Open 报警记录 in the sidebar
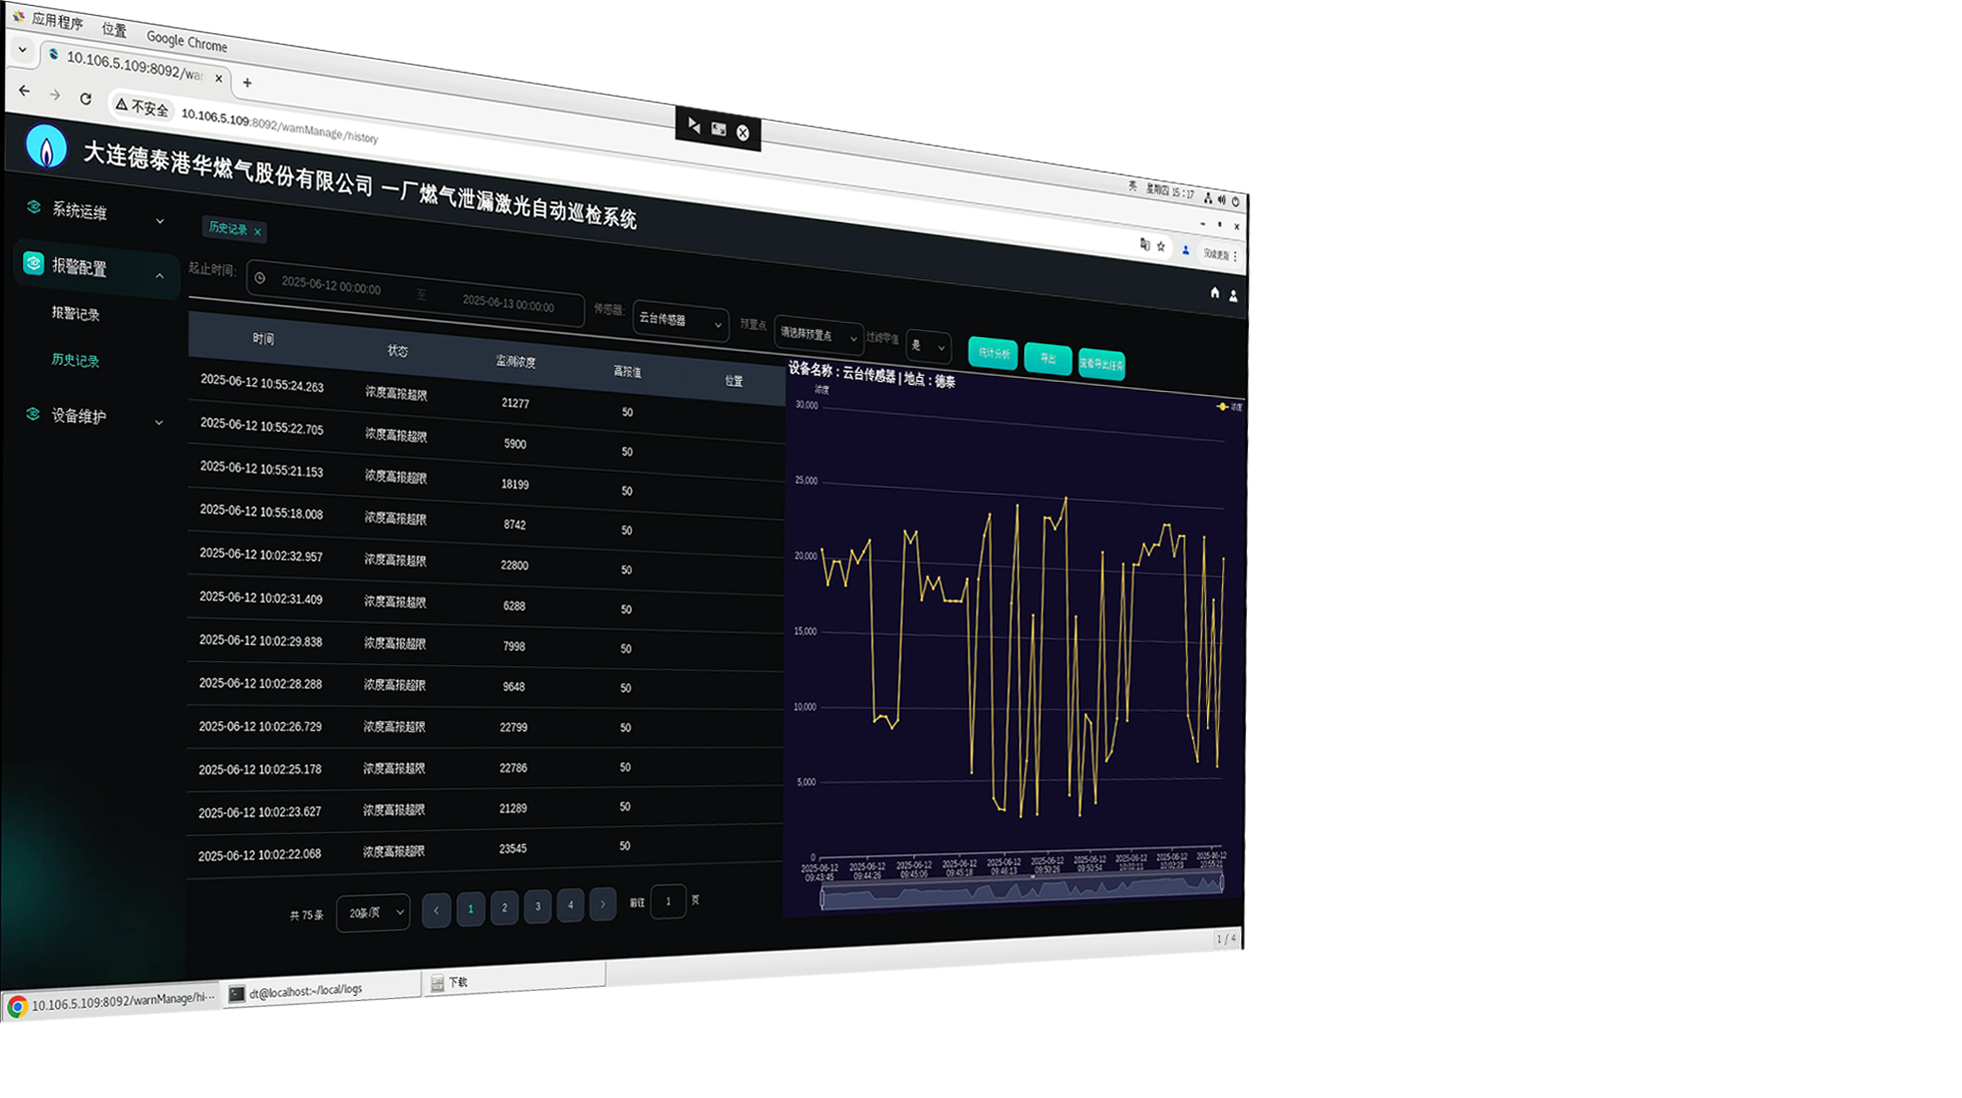The image size is (1962, 1098). 76,314
